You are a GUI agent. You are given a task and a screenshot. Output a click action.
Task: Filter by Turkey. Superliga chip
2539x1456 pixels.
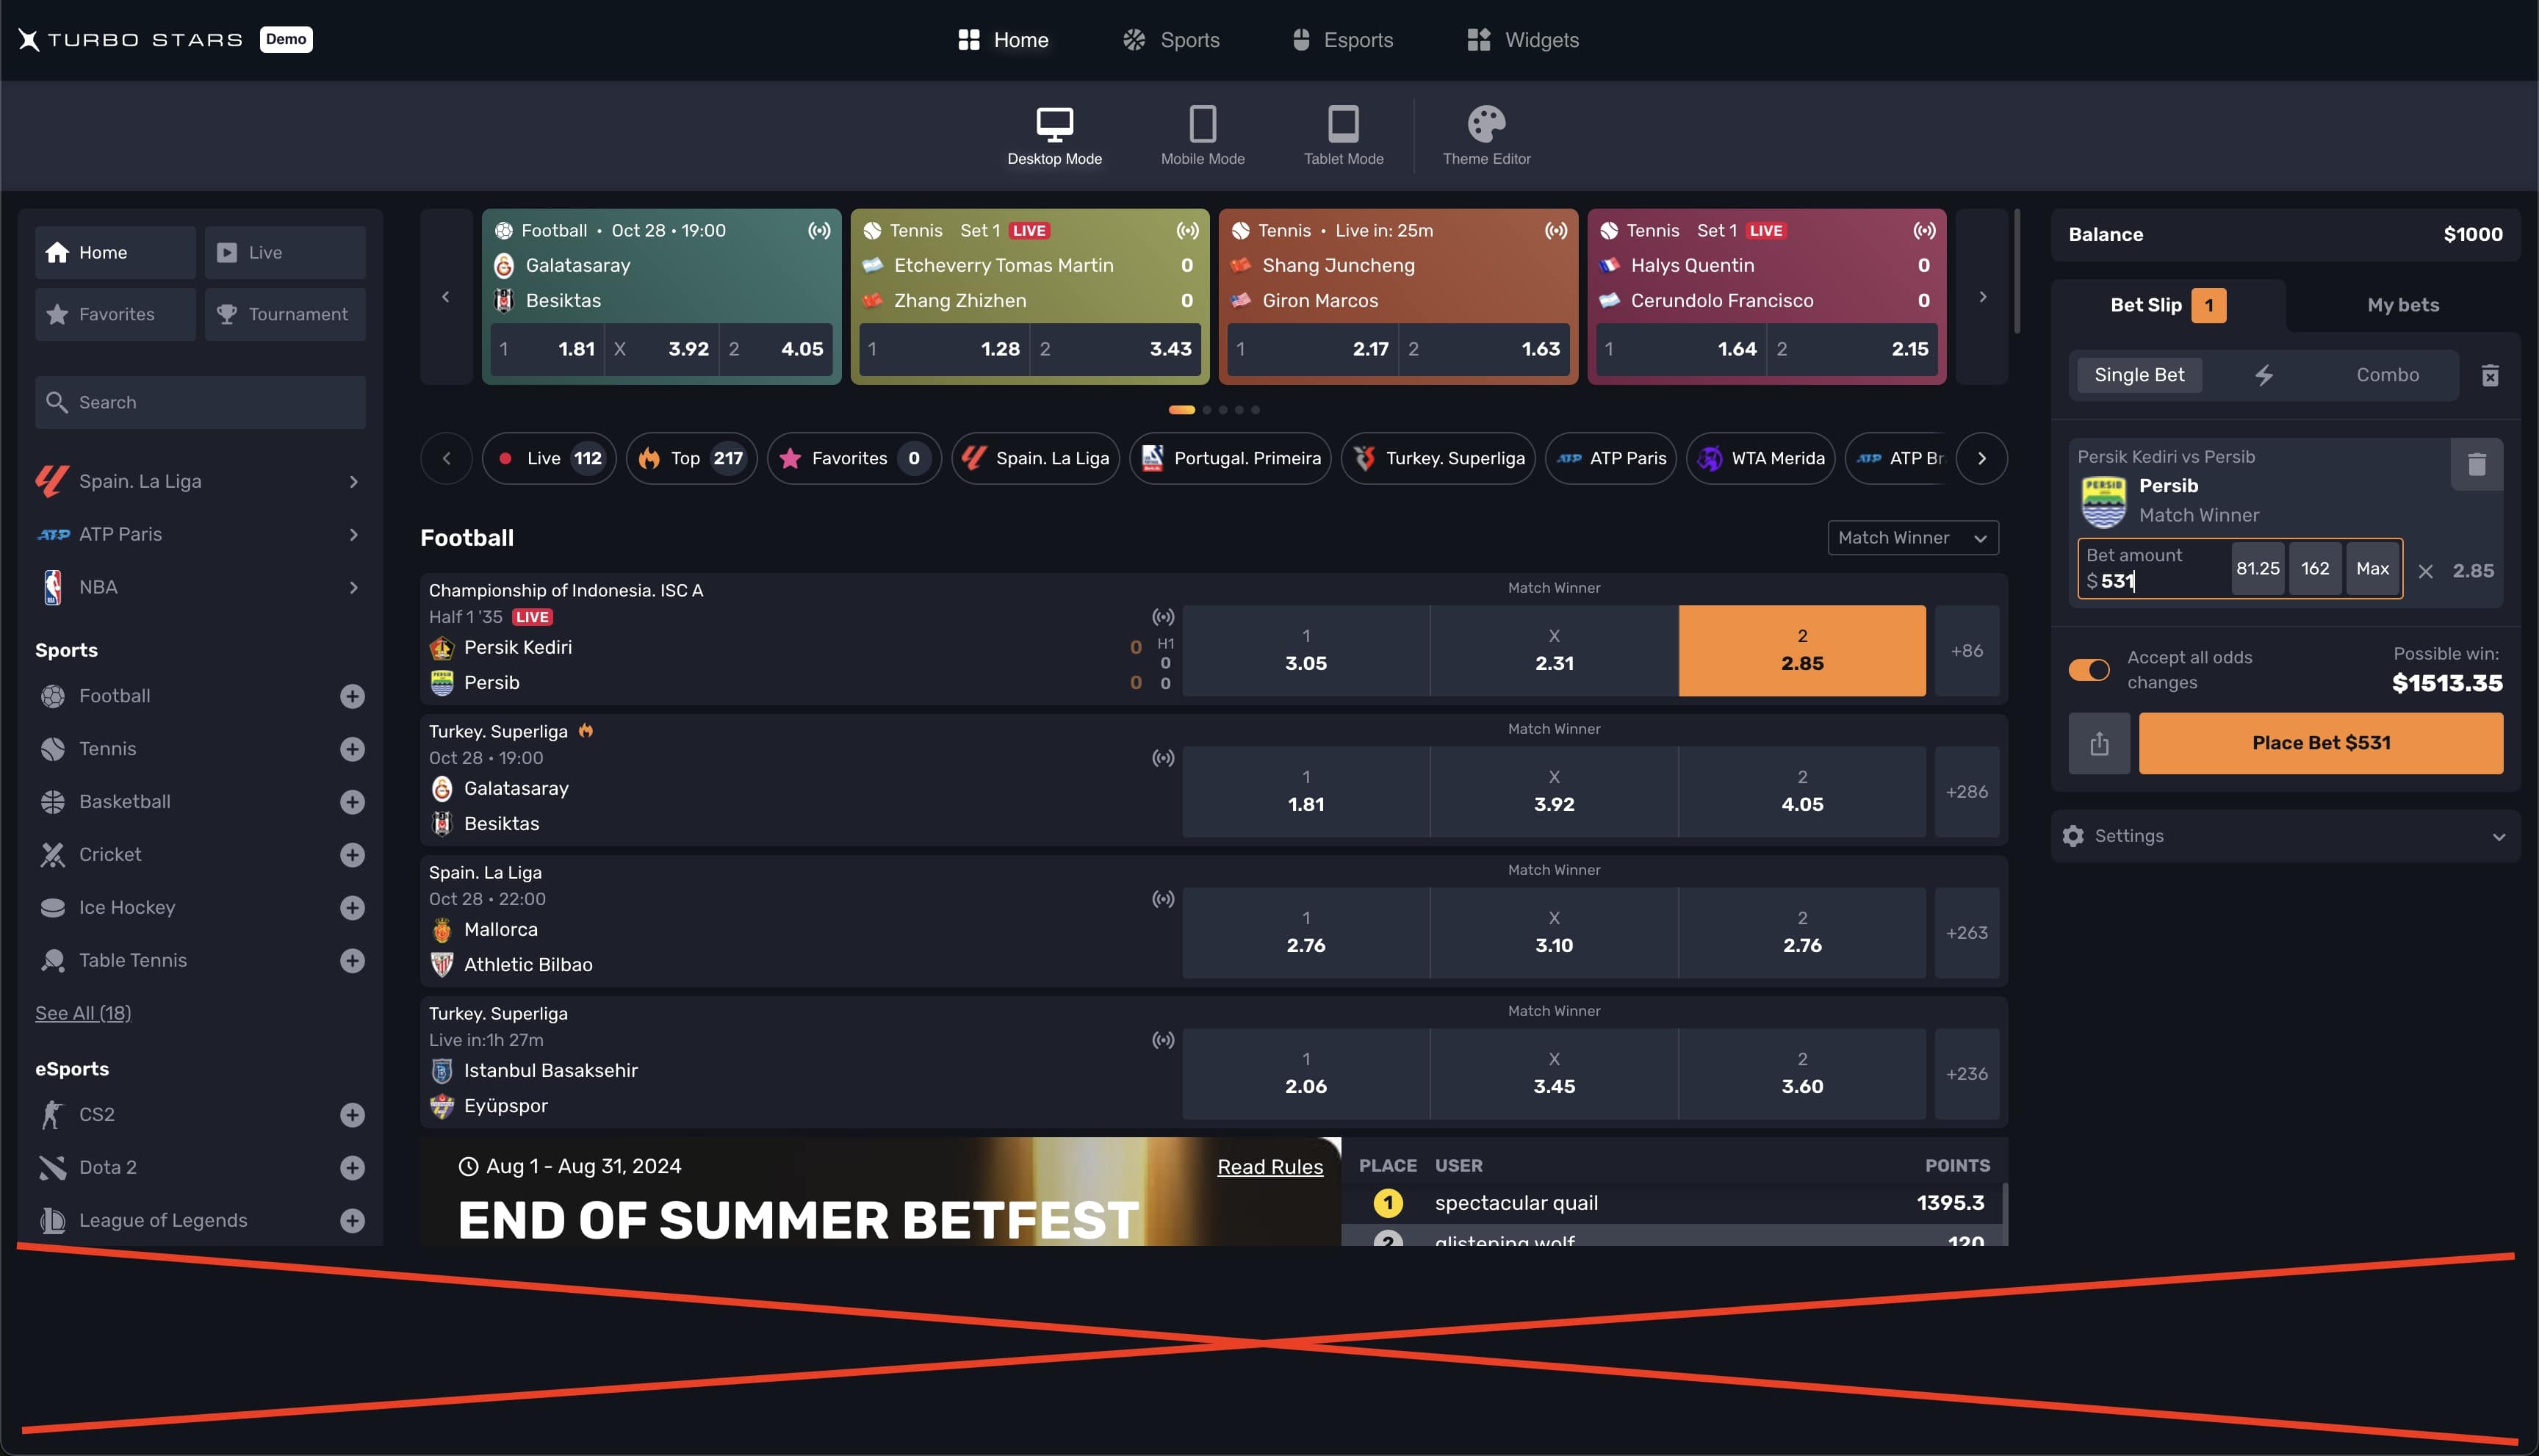click(1437, 458)
